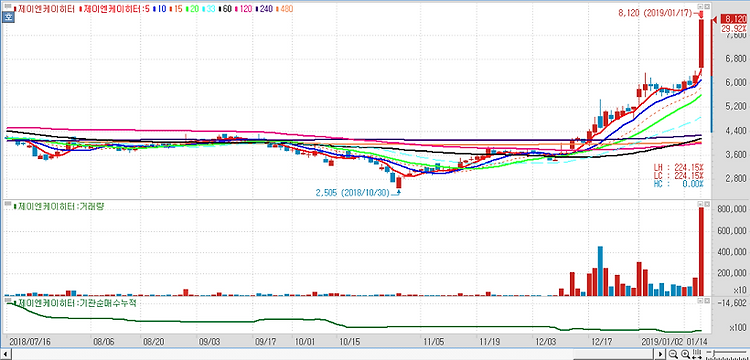This screenshot has width=750, height=360.
Task: Click the 2019/01/02 date axis label
Action: pyautogui.click(x=661, y=342)
